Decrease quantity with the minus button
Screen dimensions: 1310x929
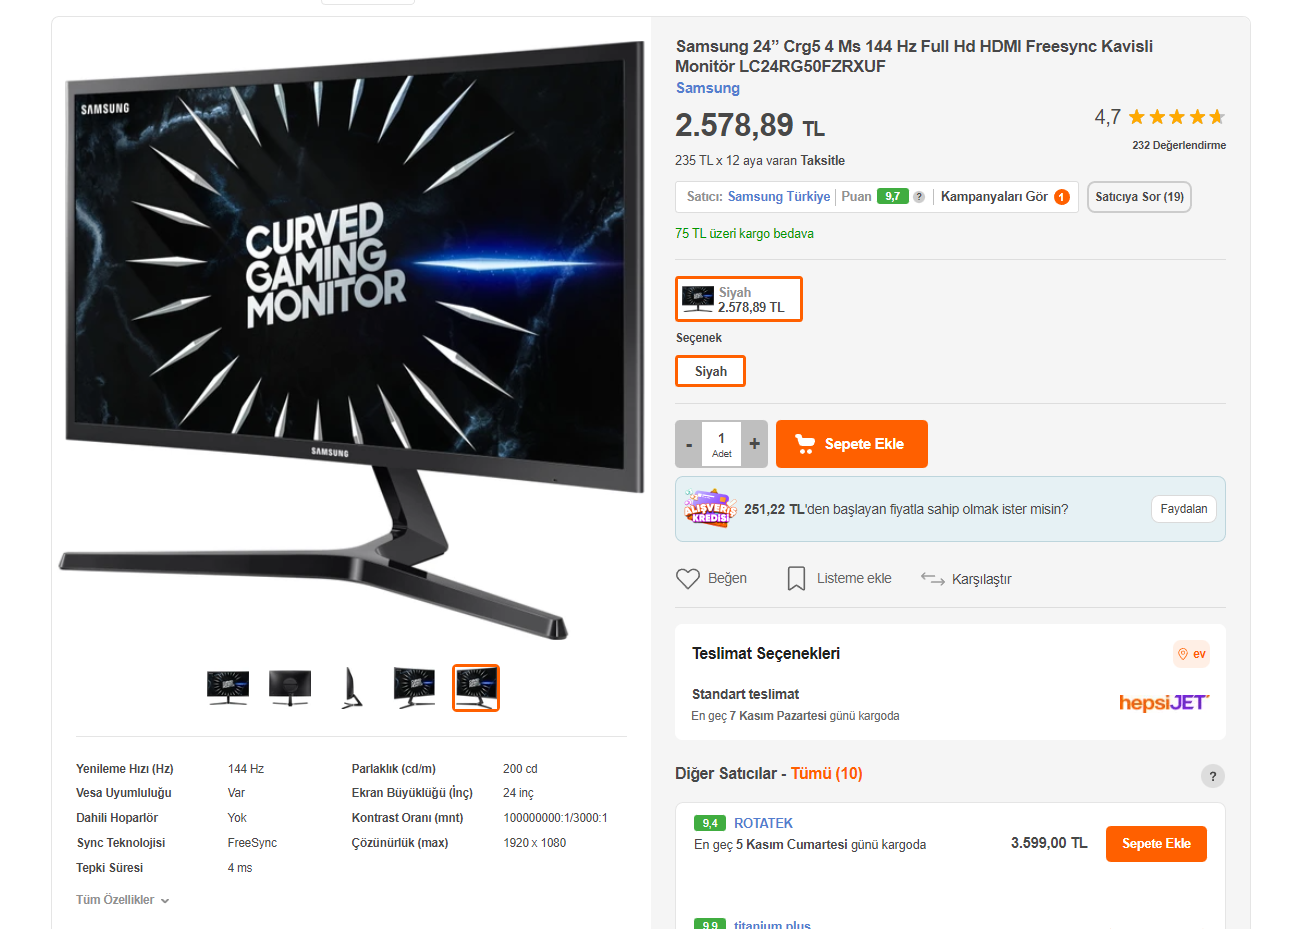[689, 444]
